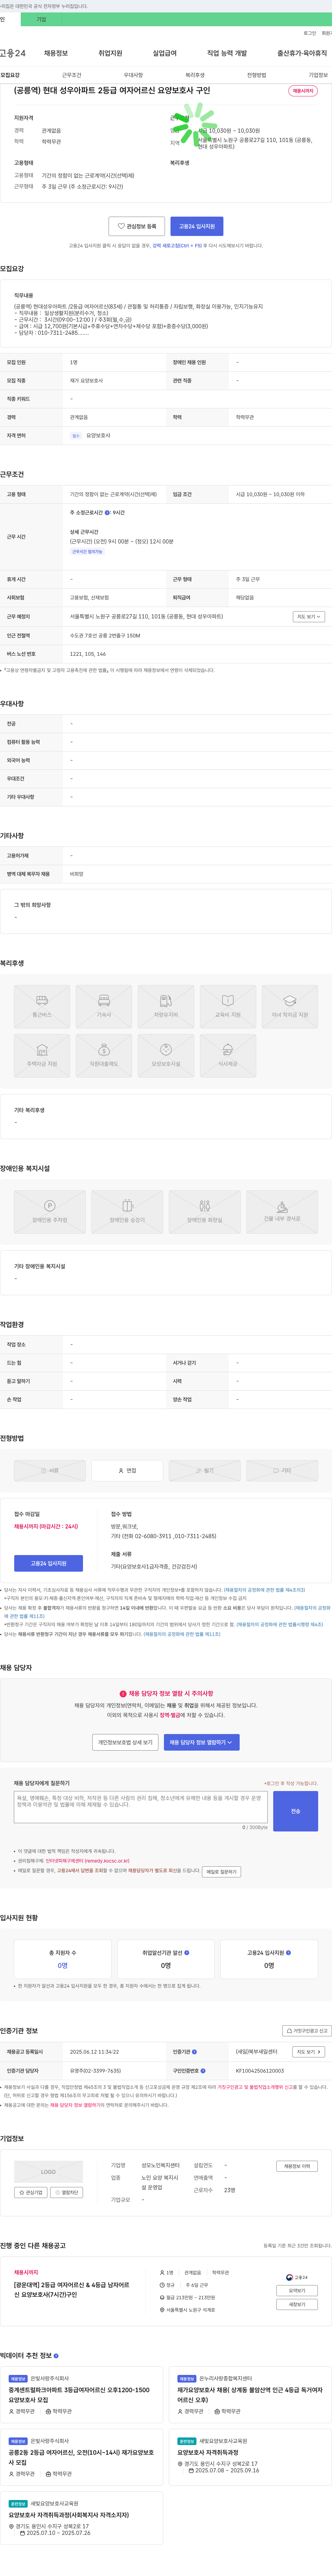Click the 직원대출제도 icon
Screen dimensions: 332x2576
point(104,1056)
